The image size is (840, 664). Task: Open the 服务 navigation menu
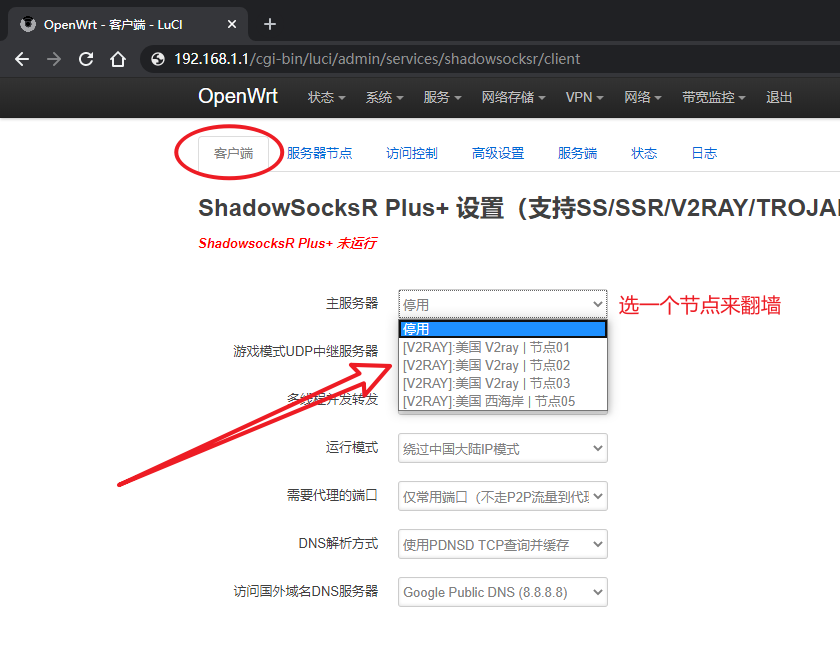[442, 98]
